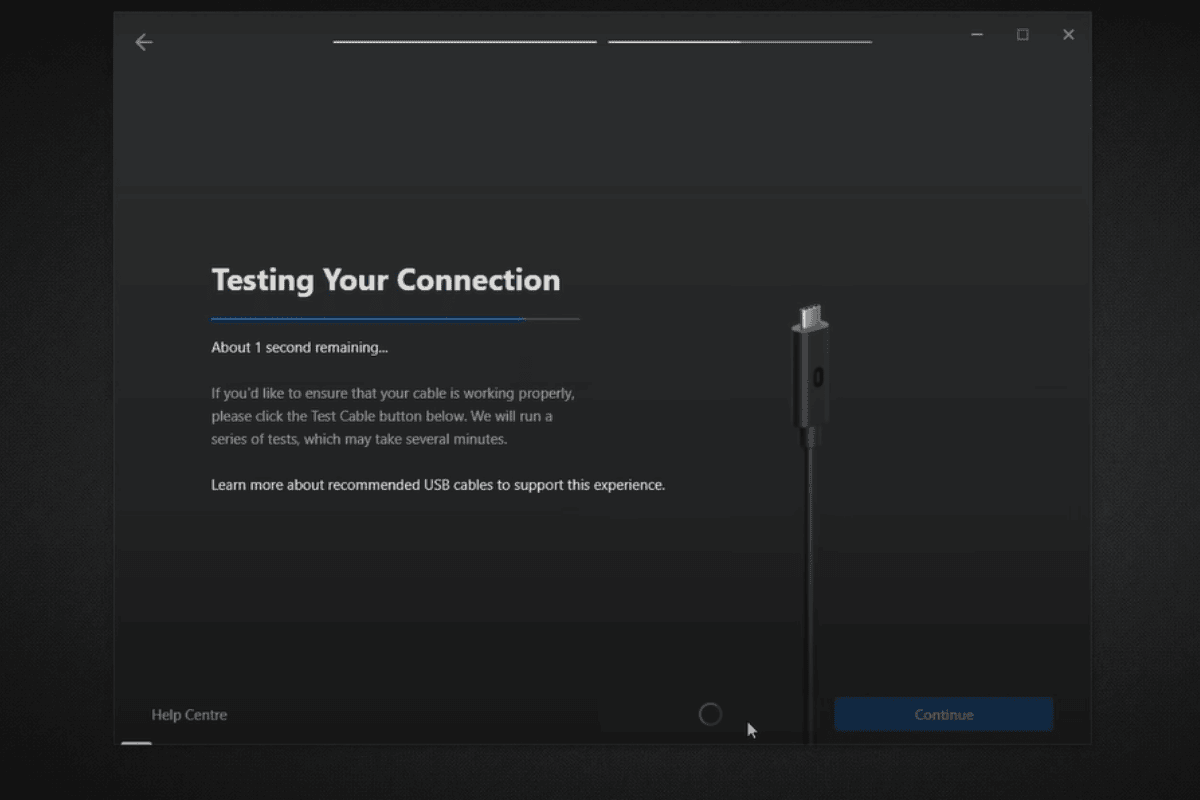Click the loading spinner circle
Screen dimensions: 1200x800
(710, 714)
